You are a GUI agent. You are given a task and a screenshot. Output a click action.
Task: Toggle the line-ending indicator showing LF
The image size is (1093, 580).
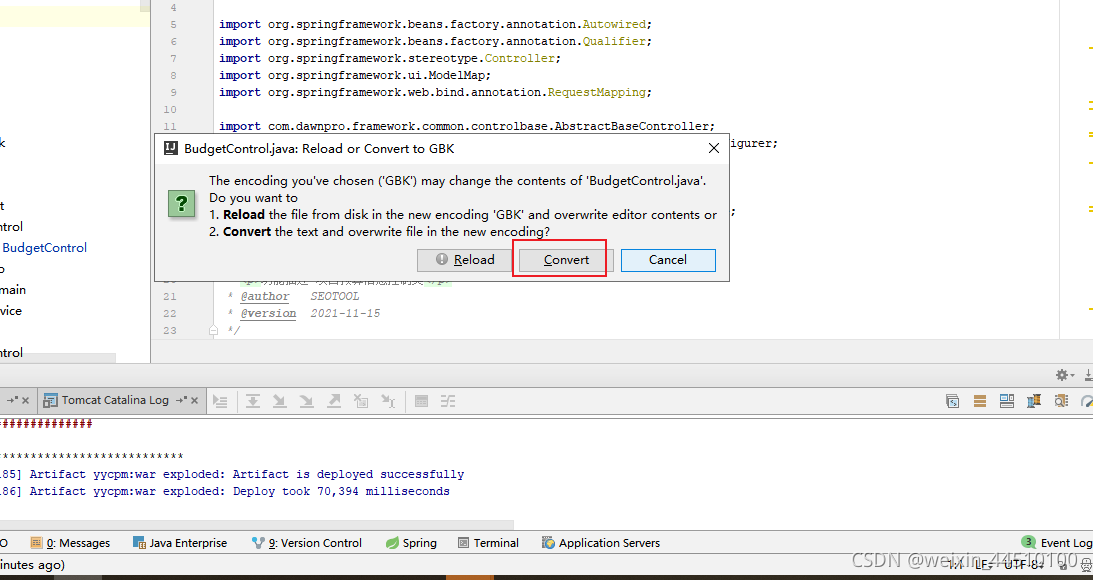984,564
